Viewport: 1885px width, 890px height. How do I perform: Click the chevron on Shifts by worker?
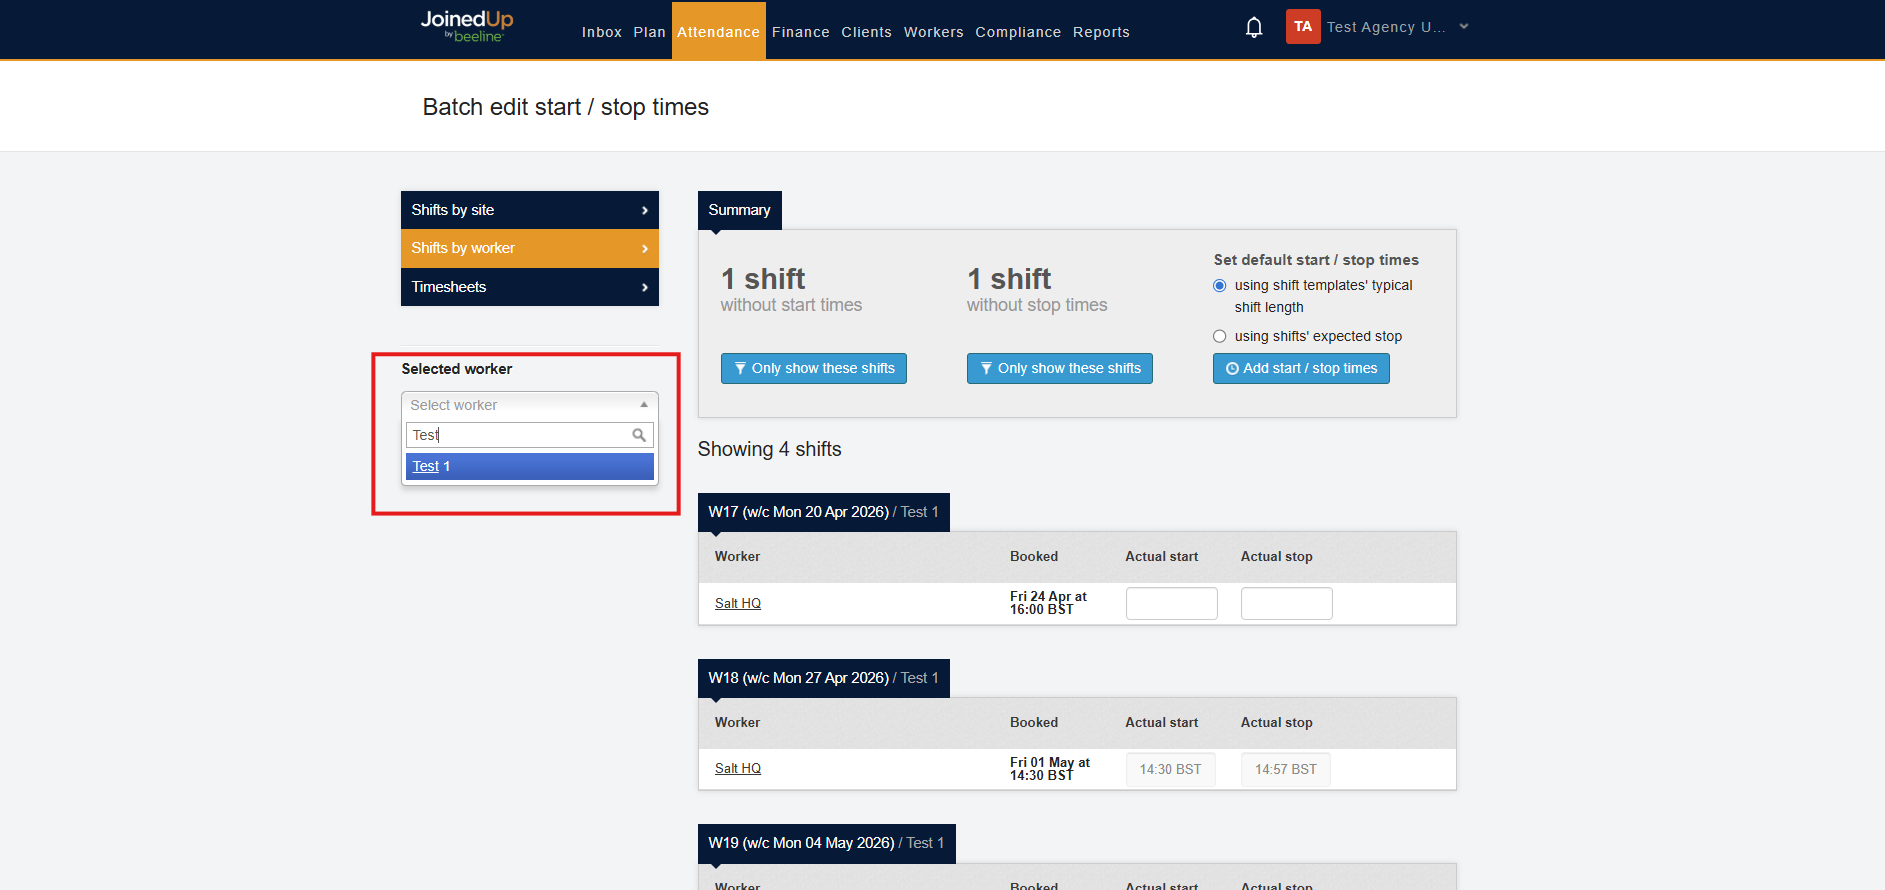pos(645,248)
